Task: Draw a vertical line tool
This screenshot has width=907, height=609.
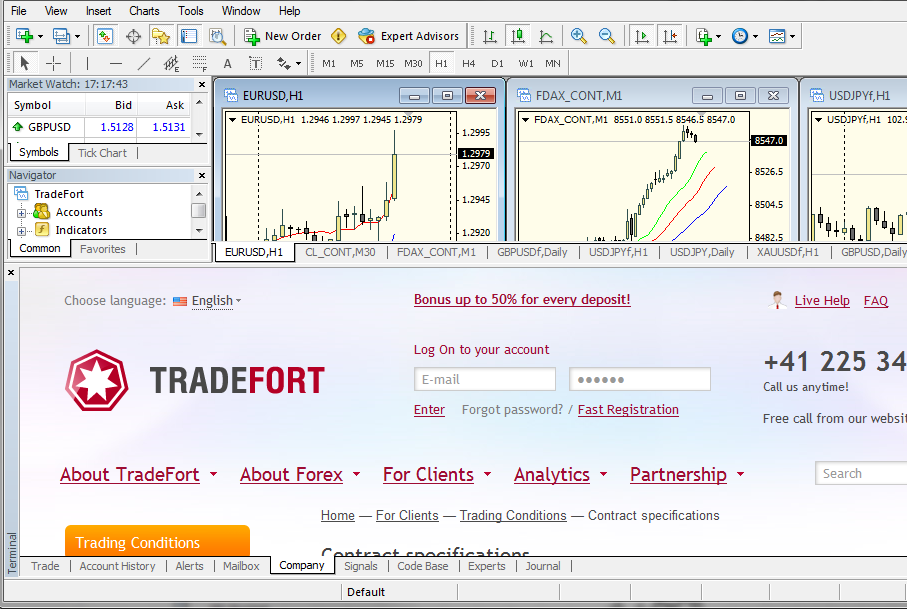Action: pyautogui.click(x=87, y=63)
